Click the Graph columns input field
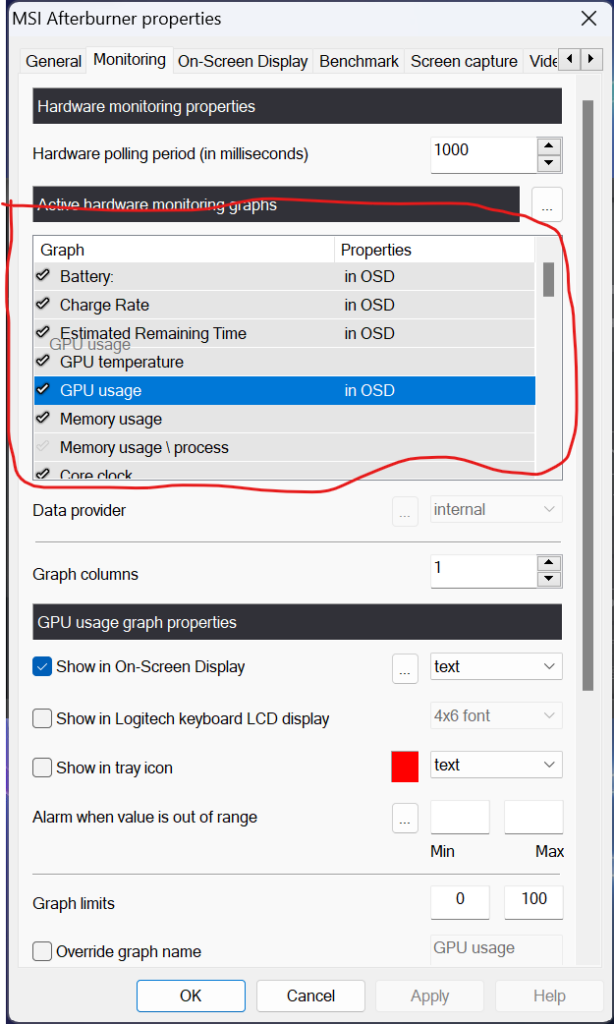 (483, 571)
